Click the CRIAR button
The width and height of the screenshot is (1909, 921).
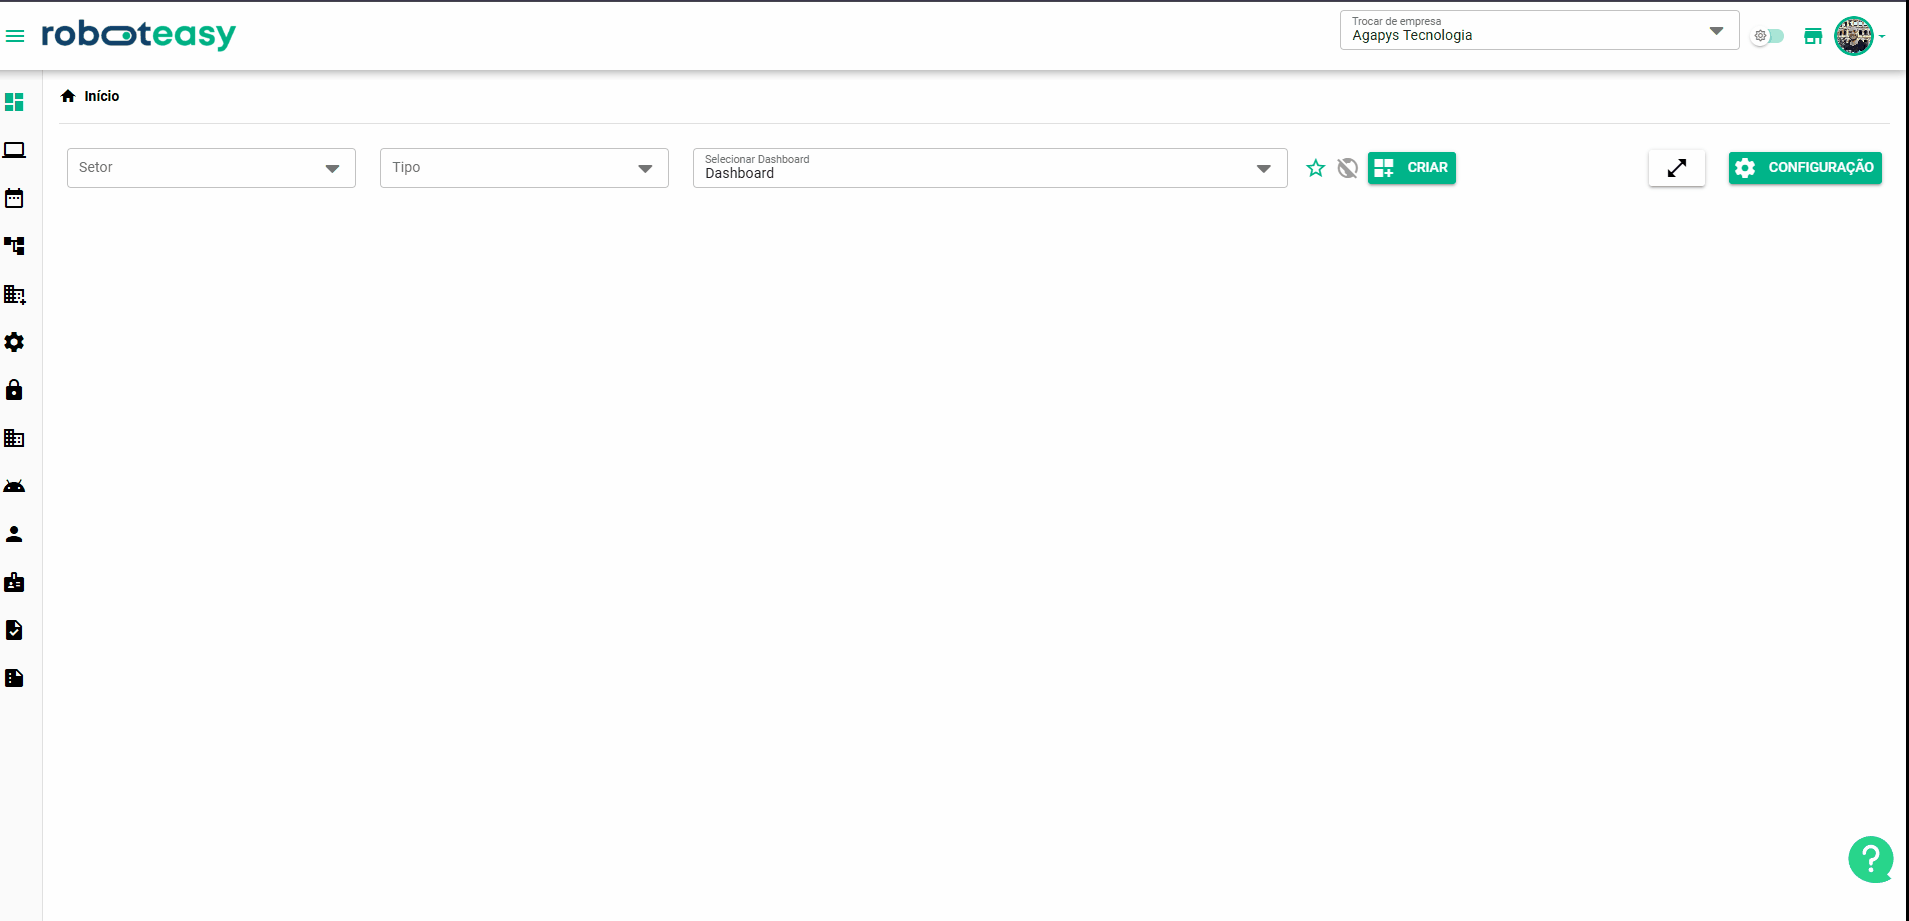click(x=1411, y=168)
